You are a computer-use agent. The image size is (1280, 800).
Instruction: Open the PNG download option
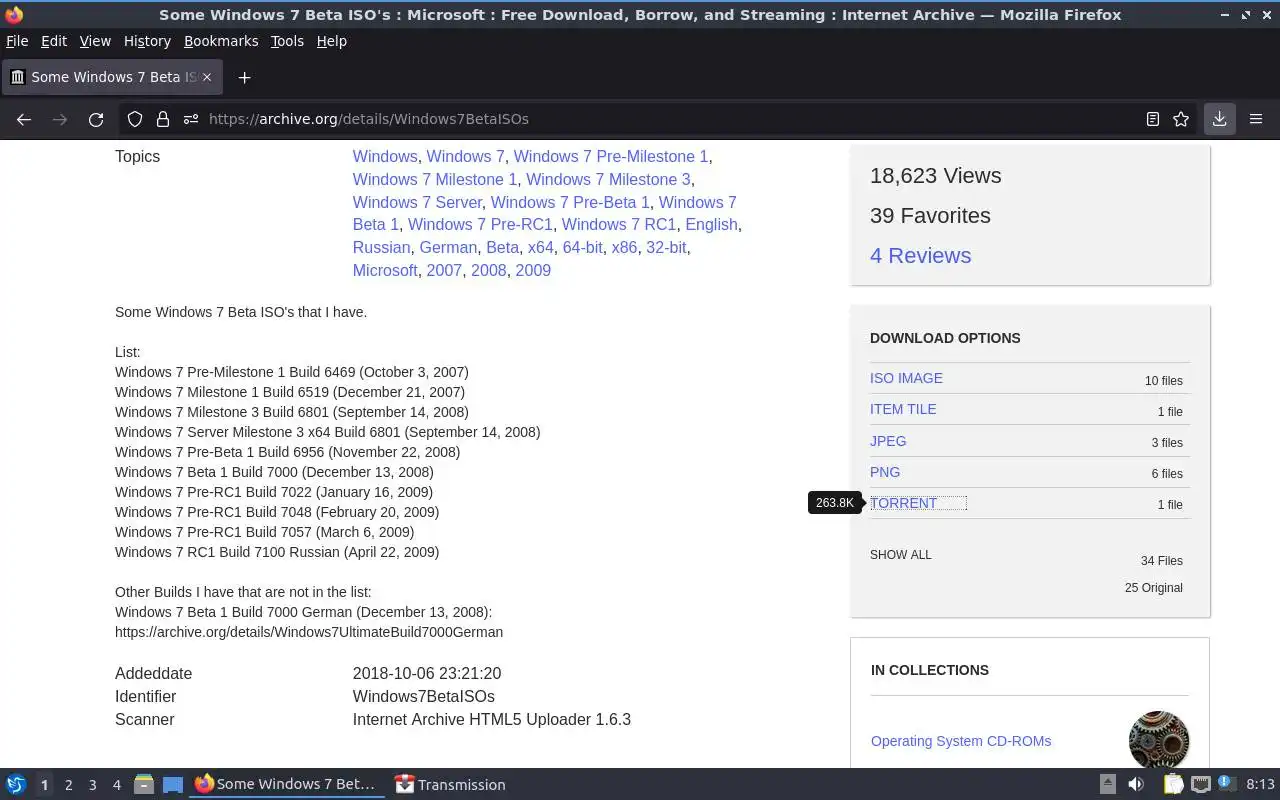[x=885, y=472]
